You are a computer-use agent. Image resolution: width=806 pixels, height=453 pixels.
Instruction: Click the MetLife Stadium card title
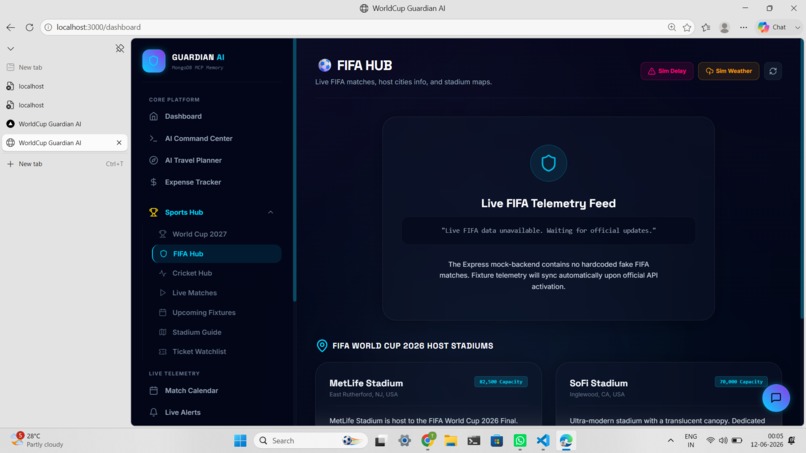[x=366, y=383]
